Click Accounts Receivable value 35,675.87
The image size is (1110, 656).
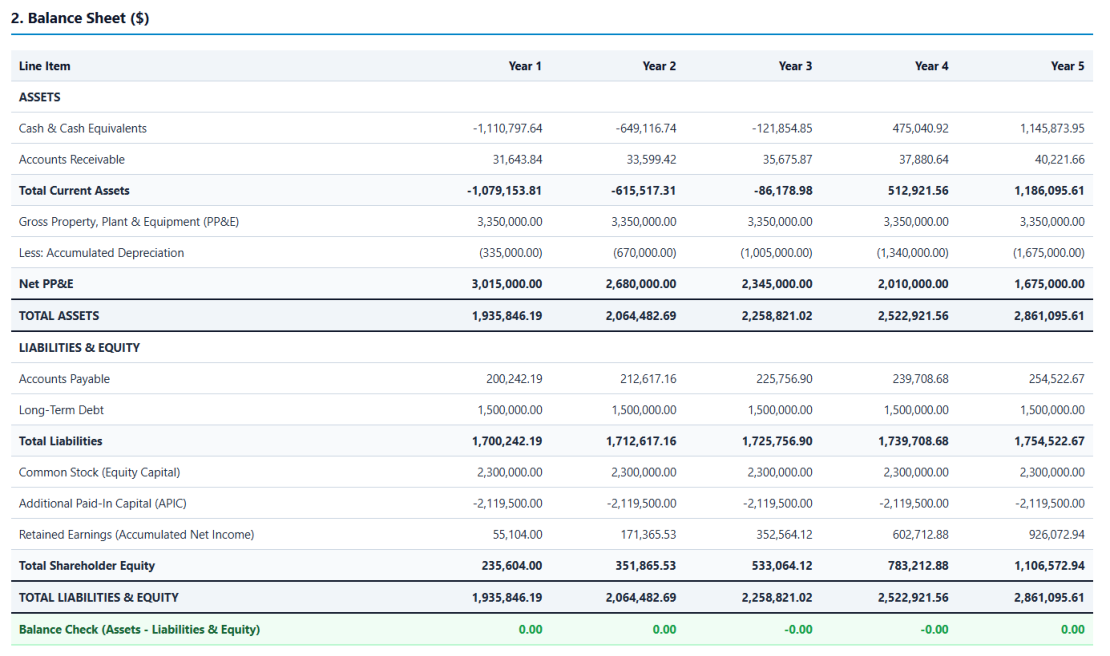[787, 159]
